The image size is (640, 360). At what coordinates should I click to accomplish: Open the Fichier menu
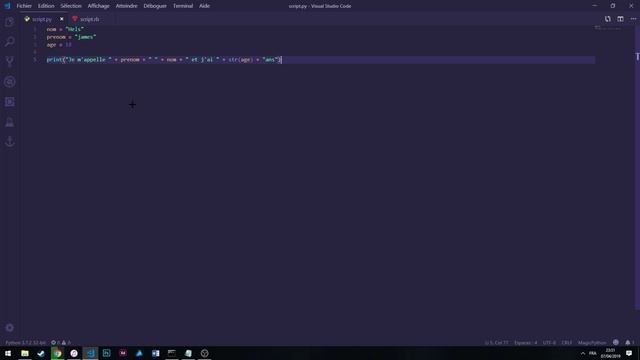pyautogui.click(x=24, y=6)
